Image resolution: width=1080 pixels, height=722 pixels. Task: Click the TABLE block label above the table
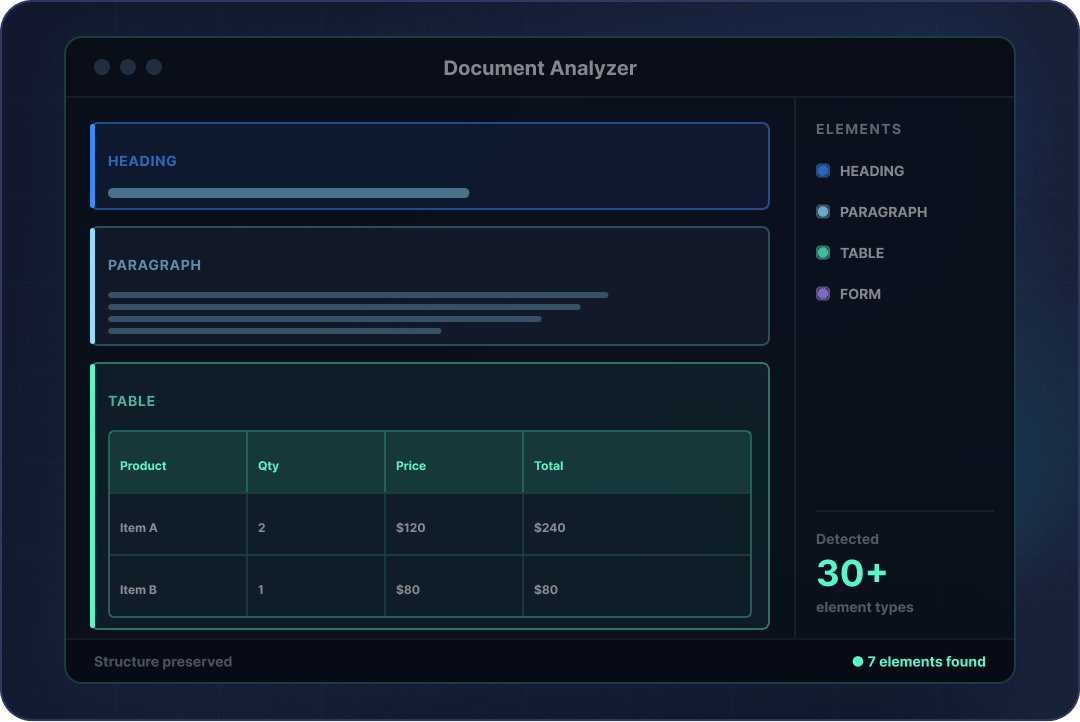[132, 401]
